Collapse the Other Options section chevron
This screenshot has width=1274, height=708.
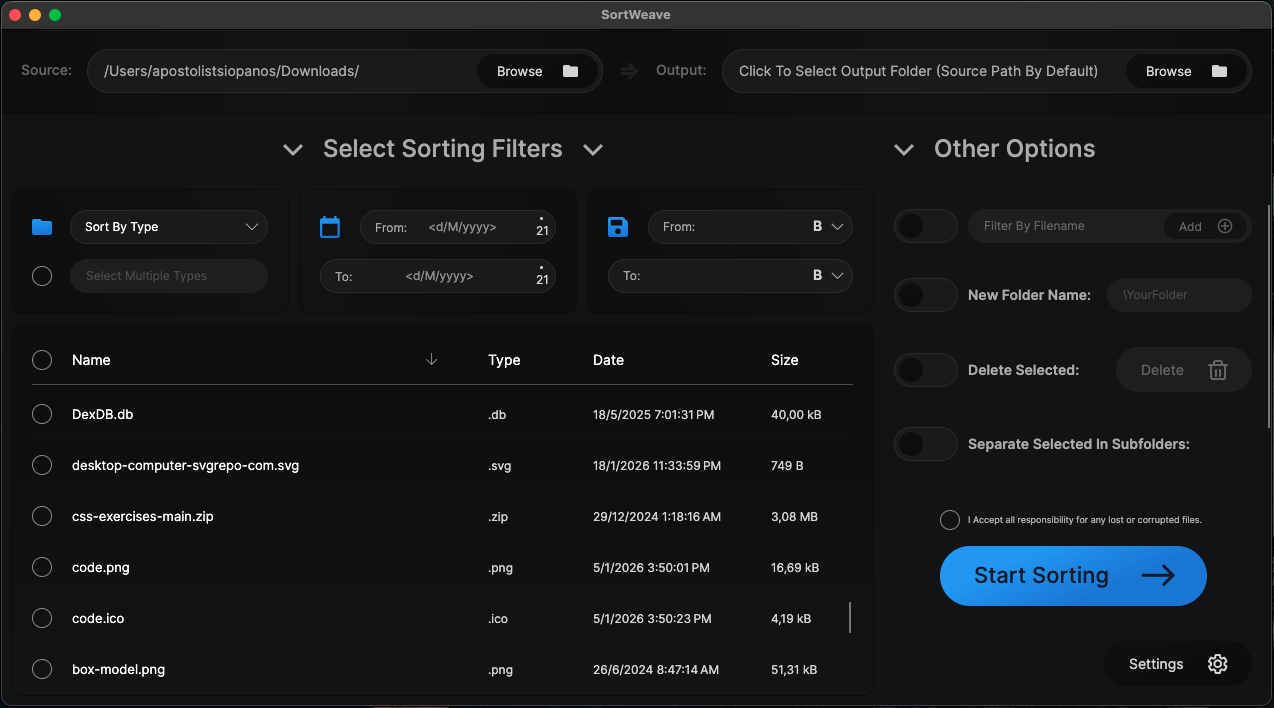[904, 149]
